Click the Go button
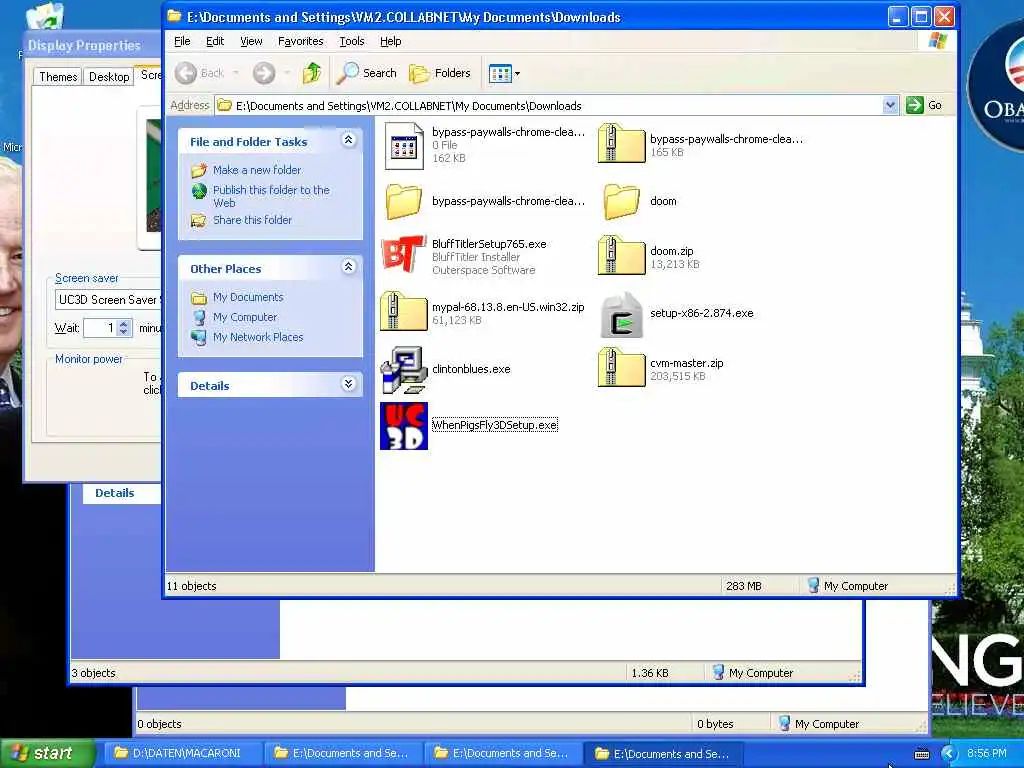 point(924,105)
